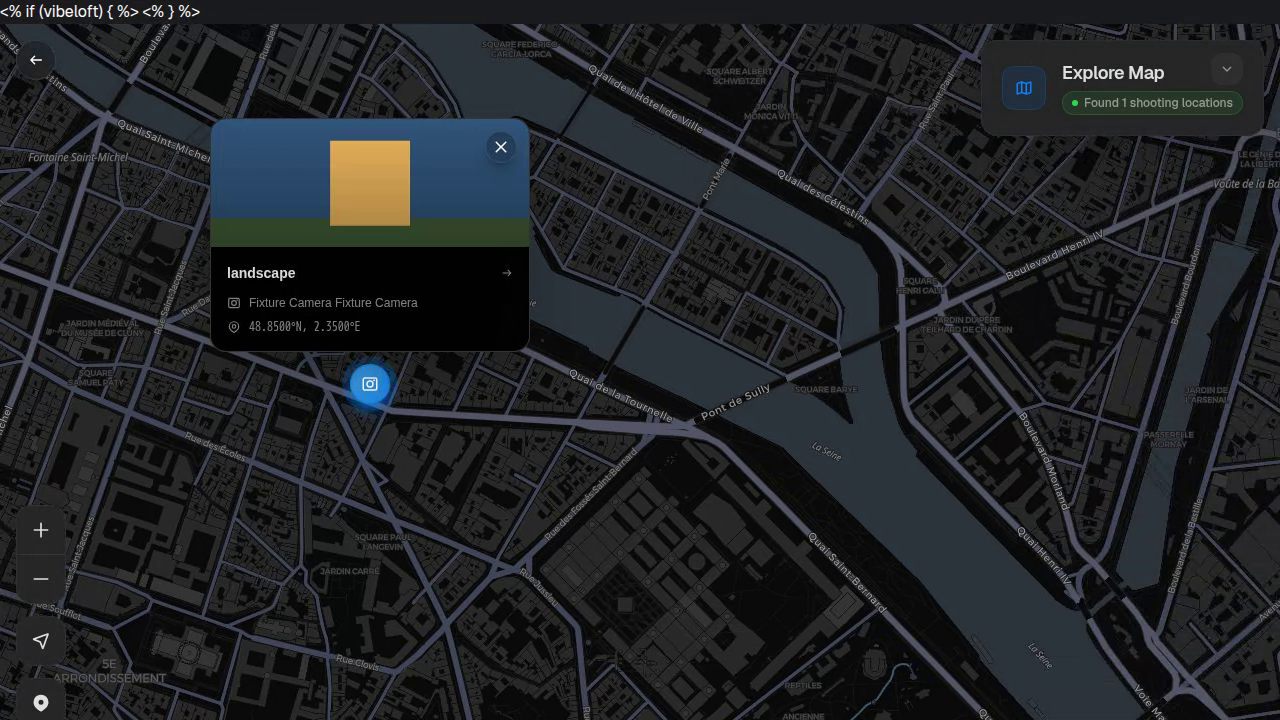The image size is (1280, 720).
Task: Click the Pont de Sully map label
Action: 736,401
